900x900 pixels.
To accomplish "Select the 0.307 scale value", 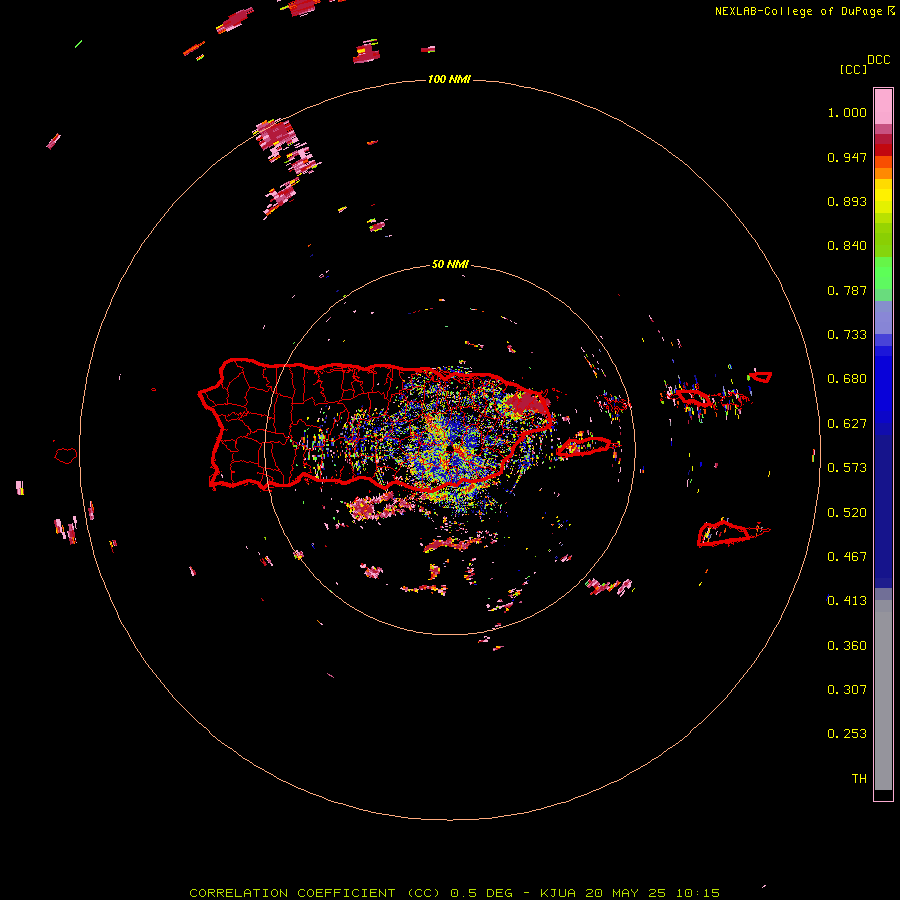I will pyautogui.click(x=847, y=690).
